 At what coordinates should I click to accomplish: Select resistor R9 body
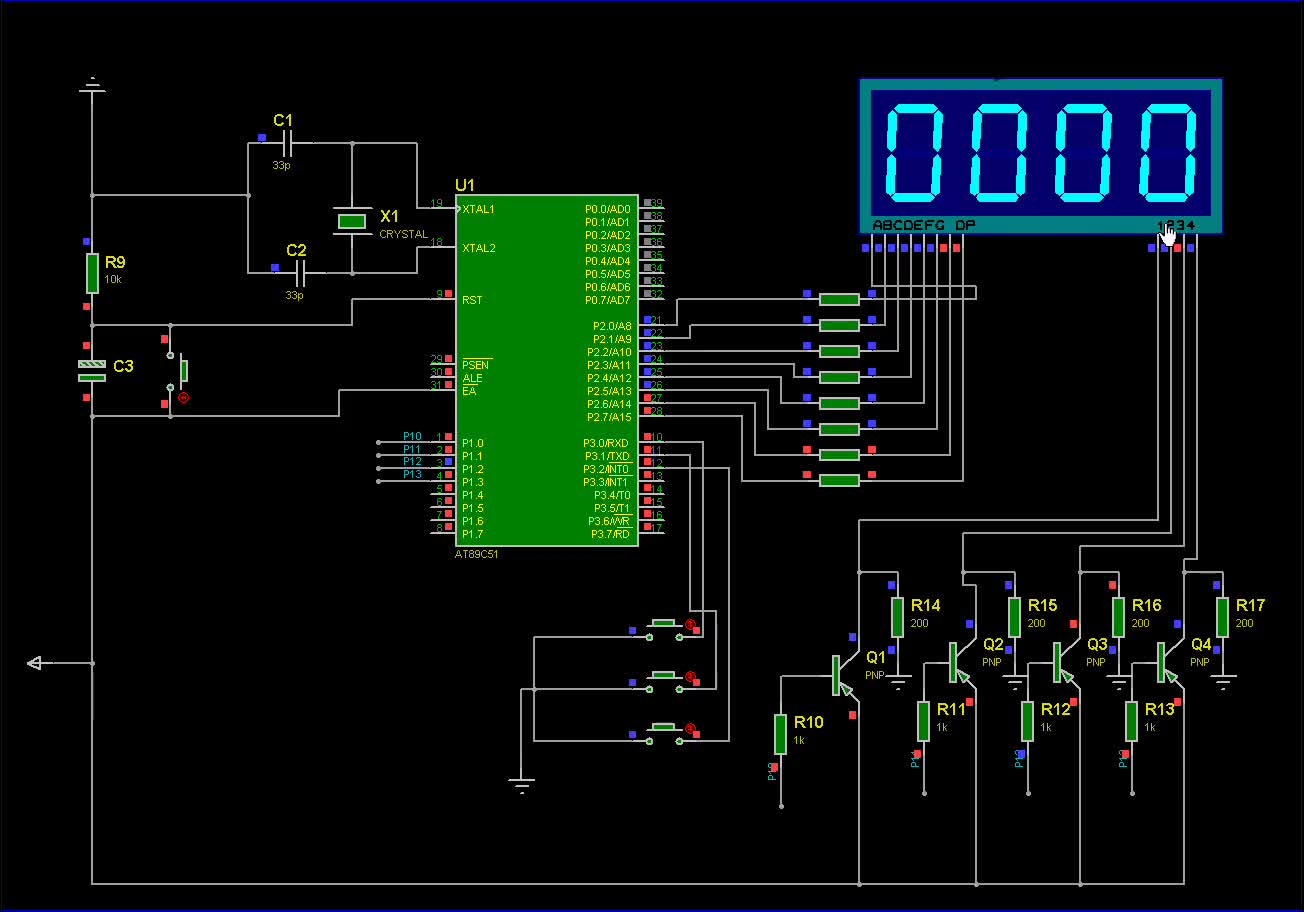pyautogui.click(x=92, y=273)
